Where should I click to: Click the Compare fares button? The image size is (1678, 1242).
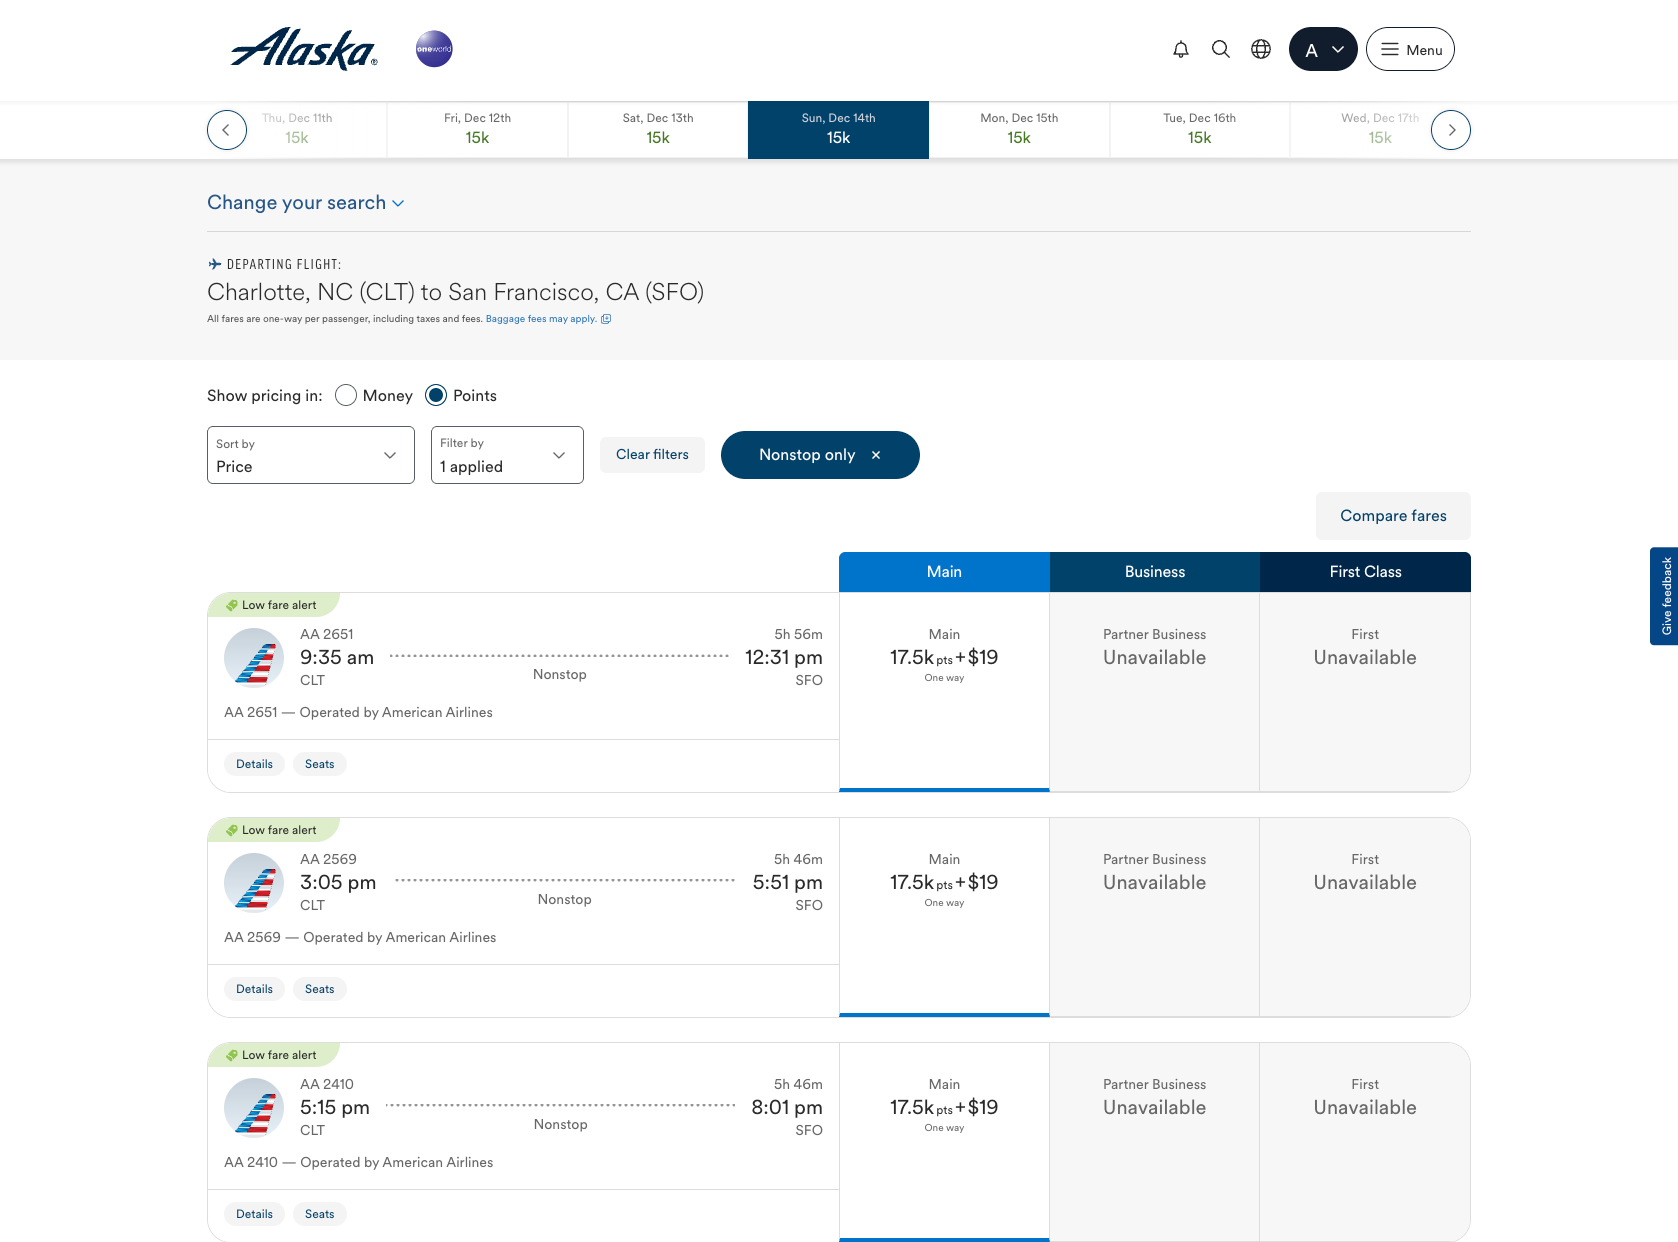click(1392, 515)
